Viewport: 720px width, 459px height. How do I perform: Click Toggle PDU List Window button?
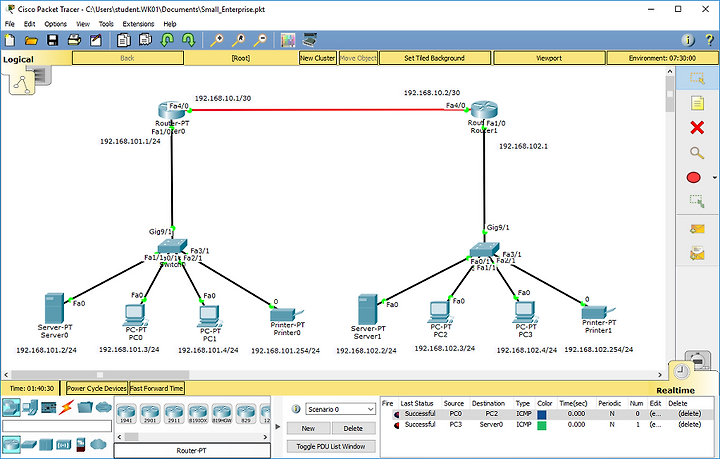click(331, 446)
